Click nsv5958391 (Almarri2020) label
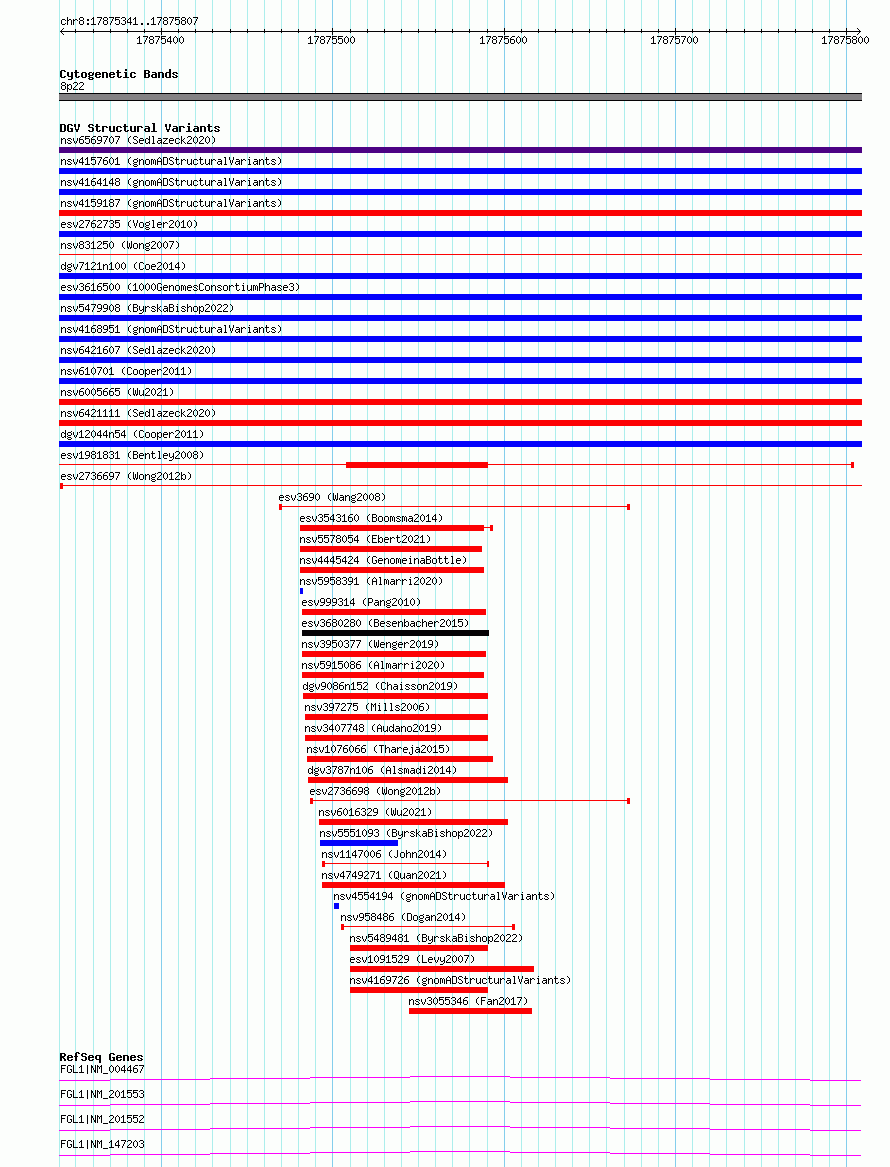This screenshot has height=1167, width=890. pyautogui.click(x=371, y=581)
